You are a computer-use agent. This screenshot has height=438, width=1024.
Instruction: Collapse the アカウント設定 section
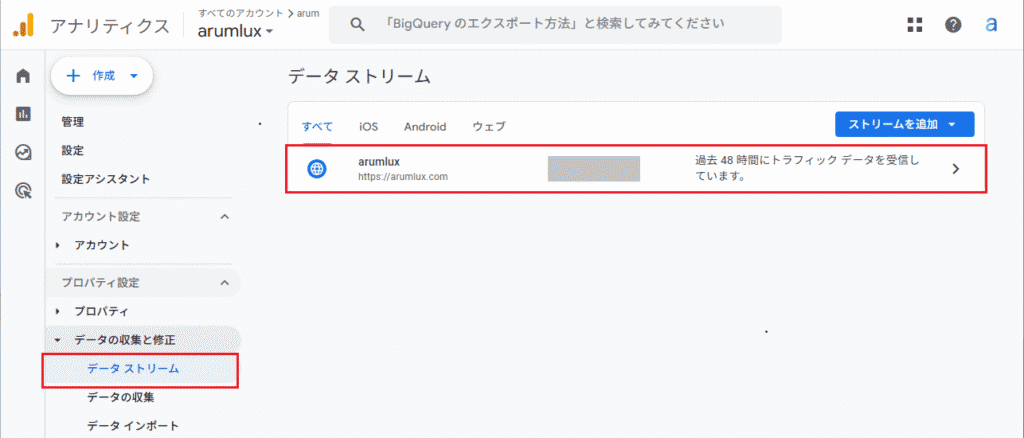click(x=225, y=217)
